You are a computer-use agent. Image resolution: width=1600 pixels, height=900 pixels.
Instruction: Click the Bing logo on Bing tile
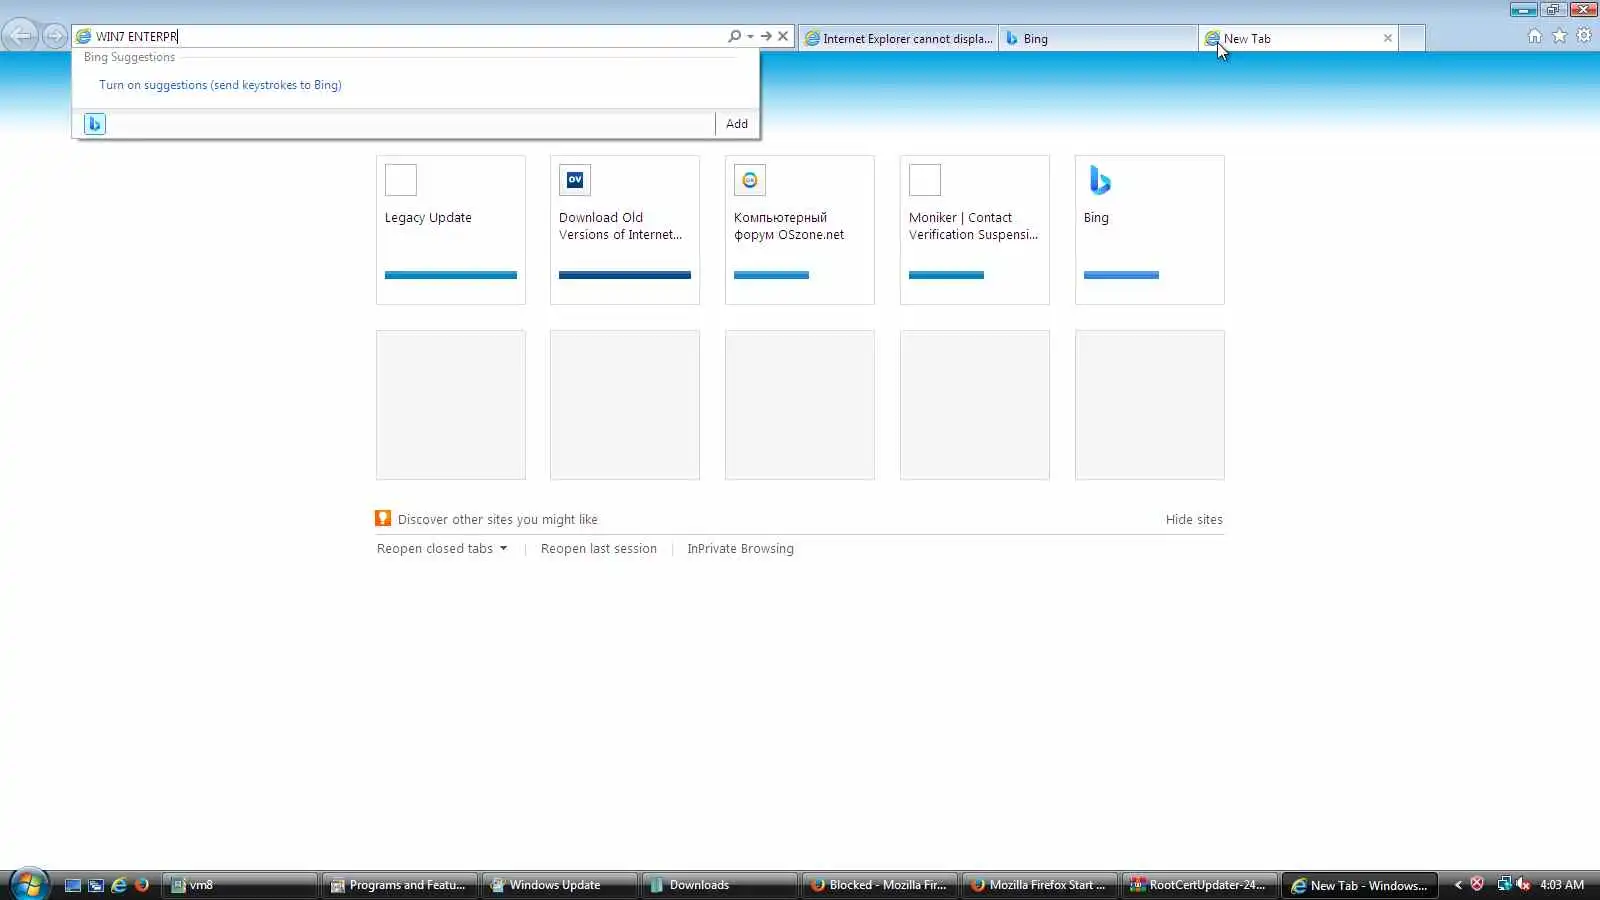pyautogui.click(x=1100, y=180)
